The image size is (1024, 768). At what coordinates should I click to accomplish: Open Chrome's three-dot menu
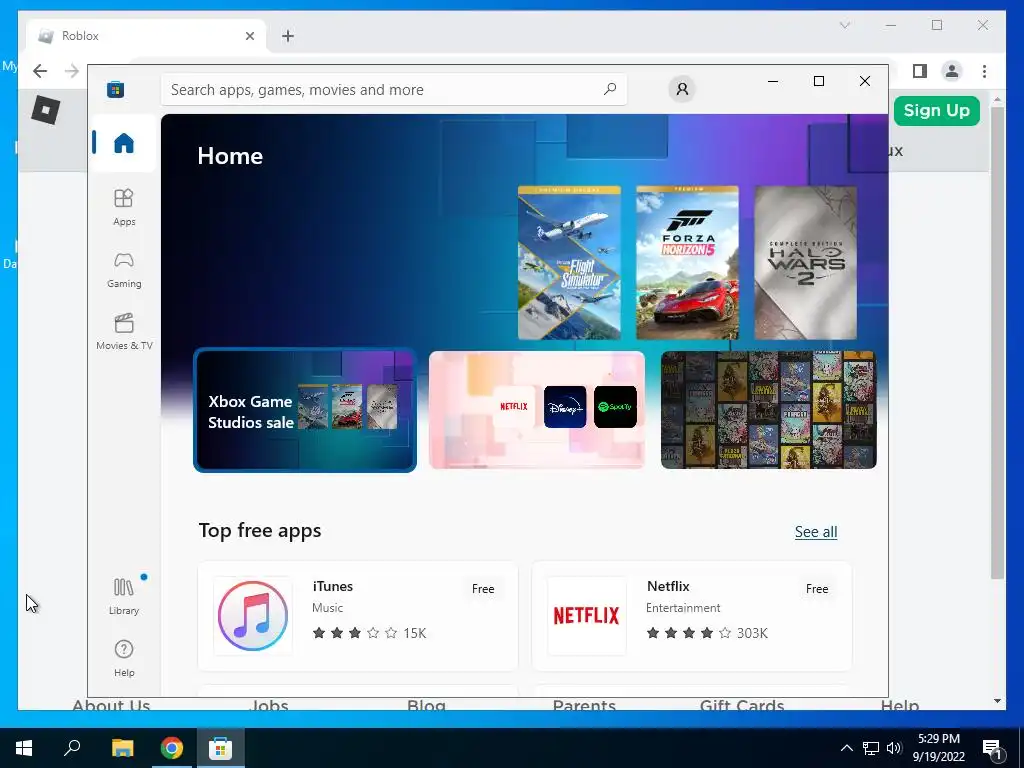pos(984,71)
